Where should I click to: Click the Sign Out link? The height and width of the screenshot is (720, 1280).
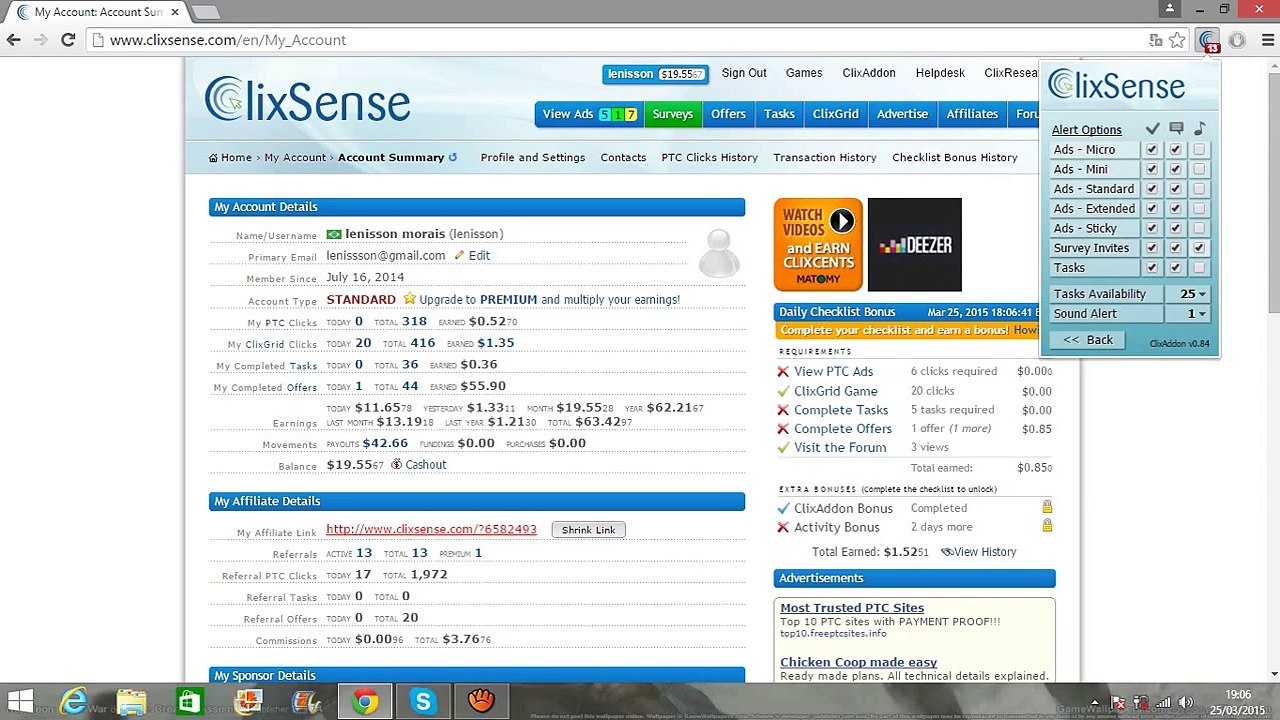[x=744, y=73]
